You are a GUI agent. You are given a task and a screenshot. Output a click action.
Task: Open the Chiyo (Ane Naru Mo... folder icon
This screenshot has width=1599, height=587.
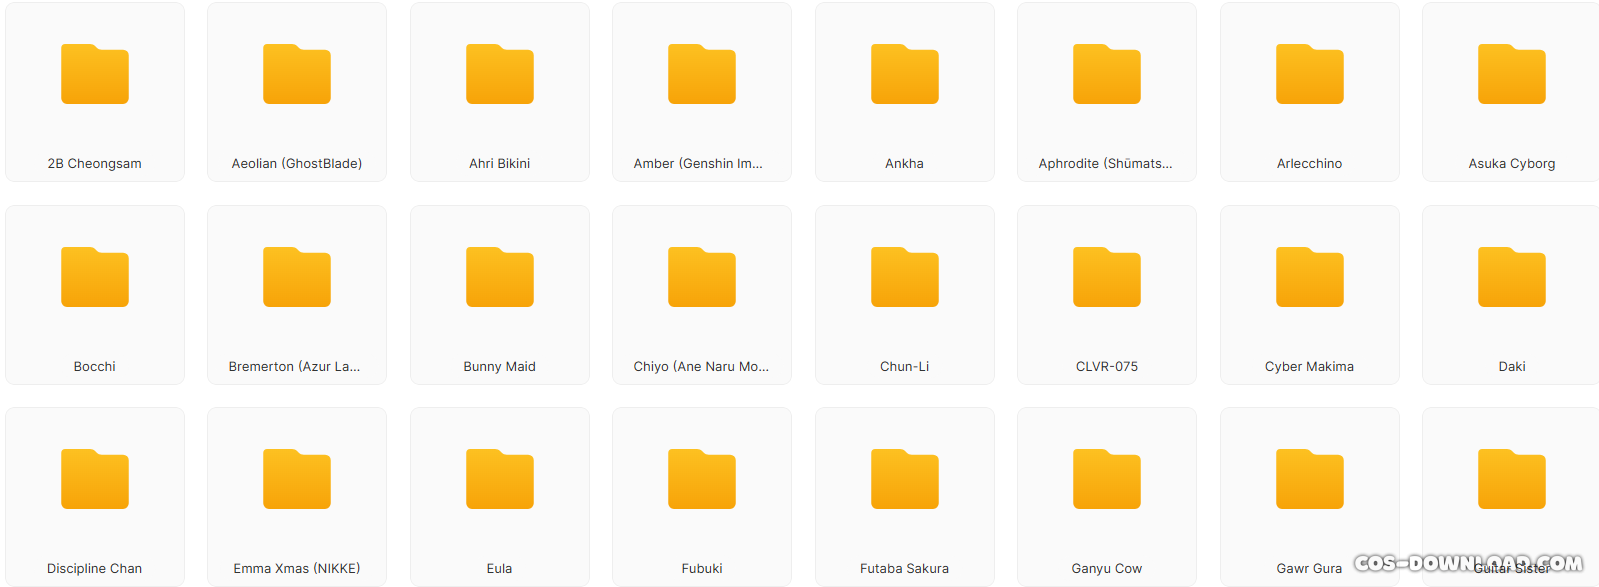702,277
